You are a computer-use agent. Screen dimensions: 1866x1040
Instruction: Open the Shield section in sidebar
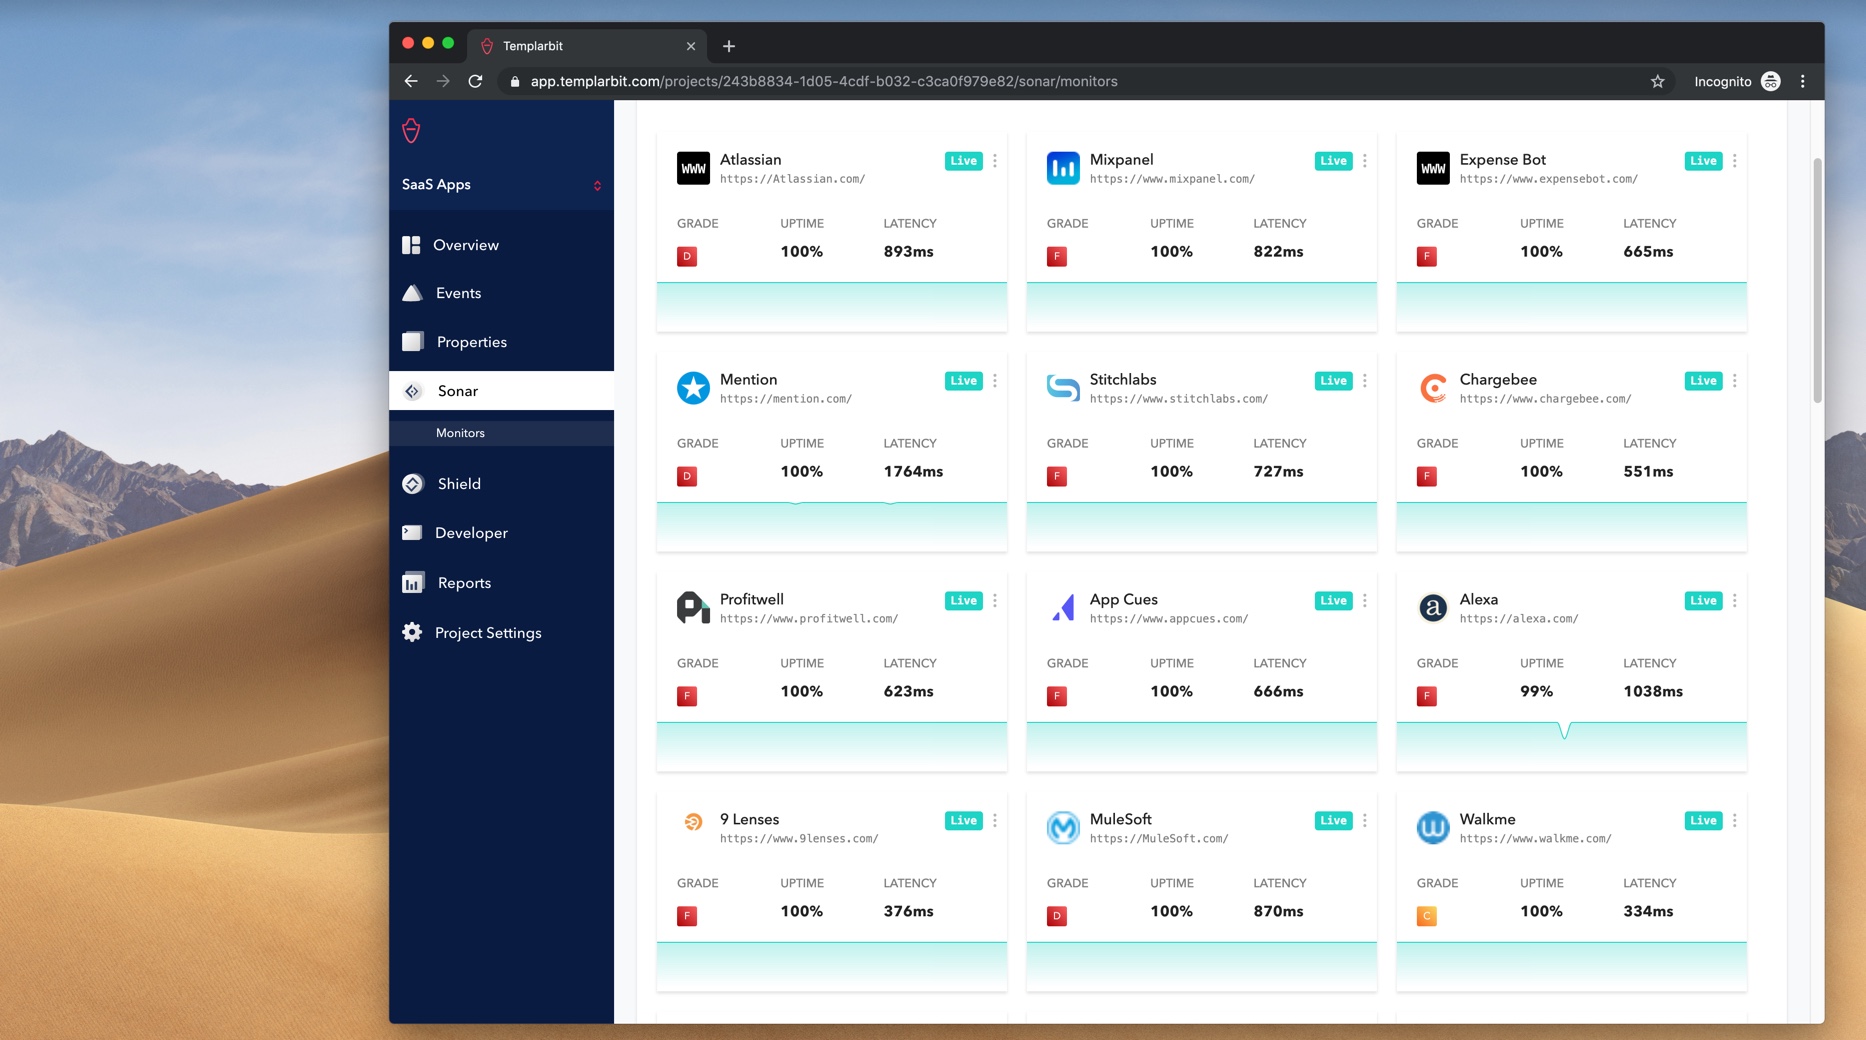459,484
